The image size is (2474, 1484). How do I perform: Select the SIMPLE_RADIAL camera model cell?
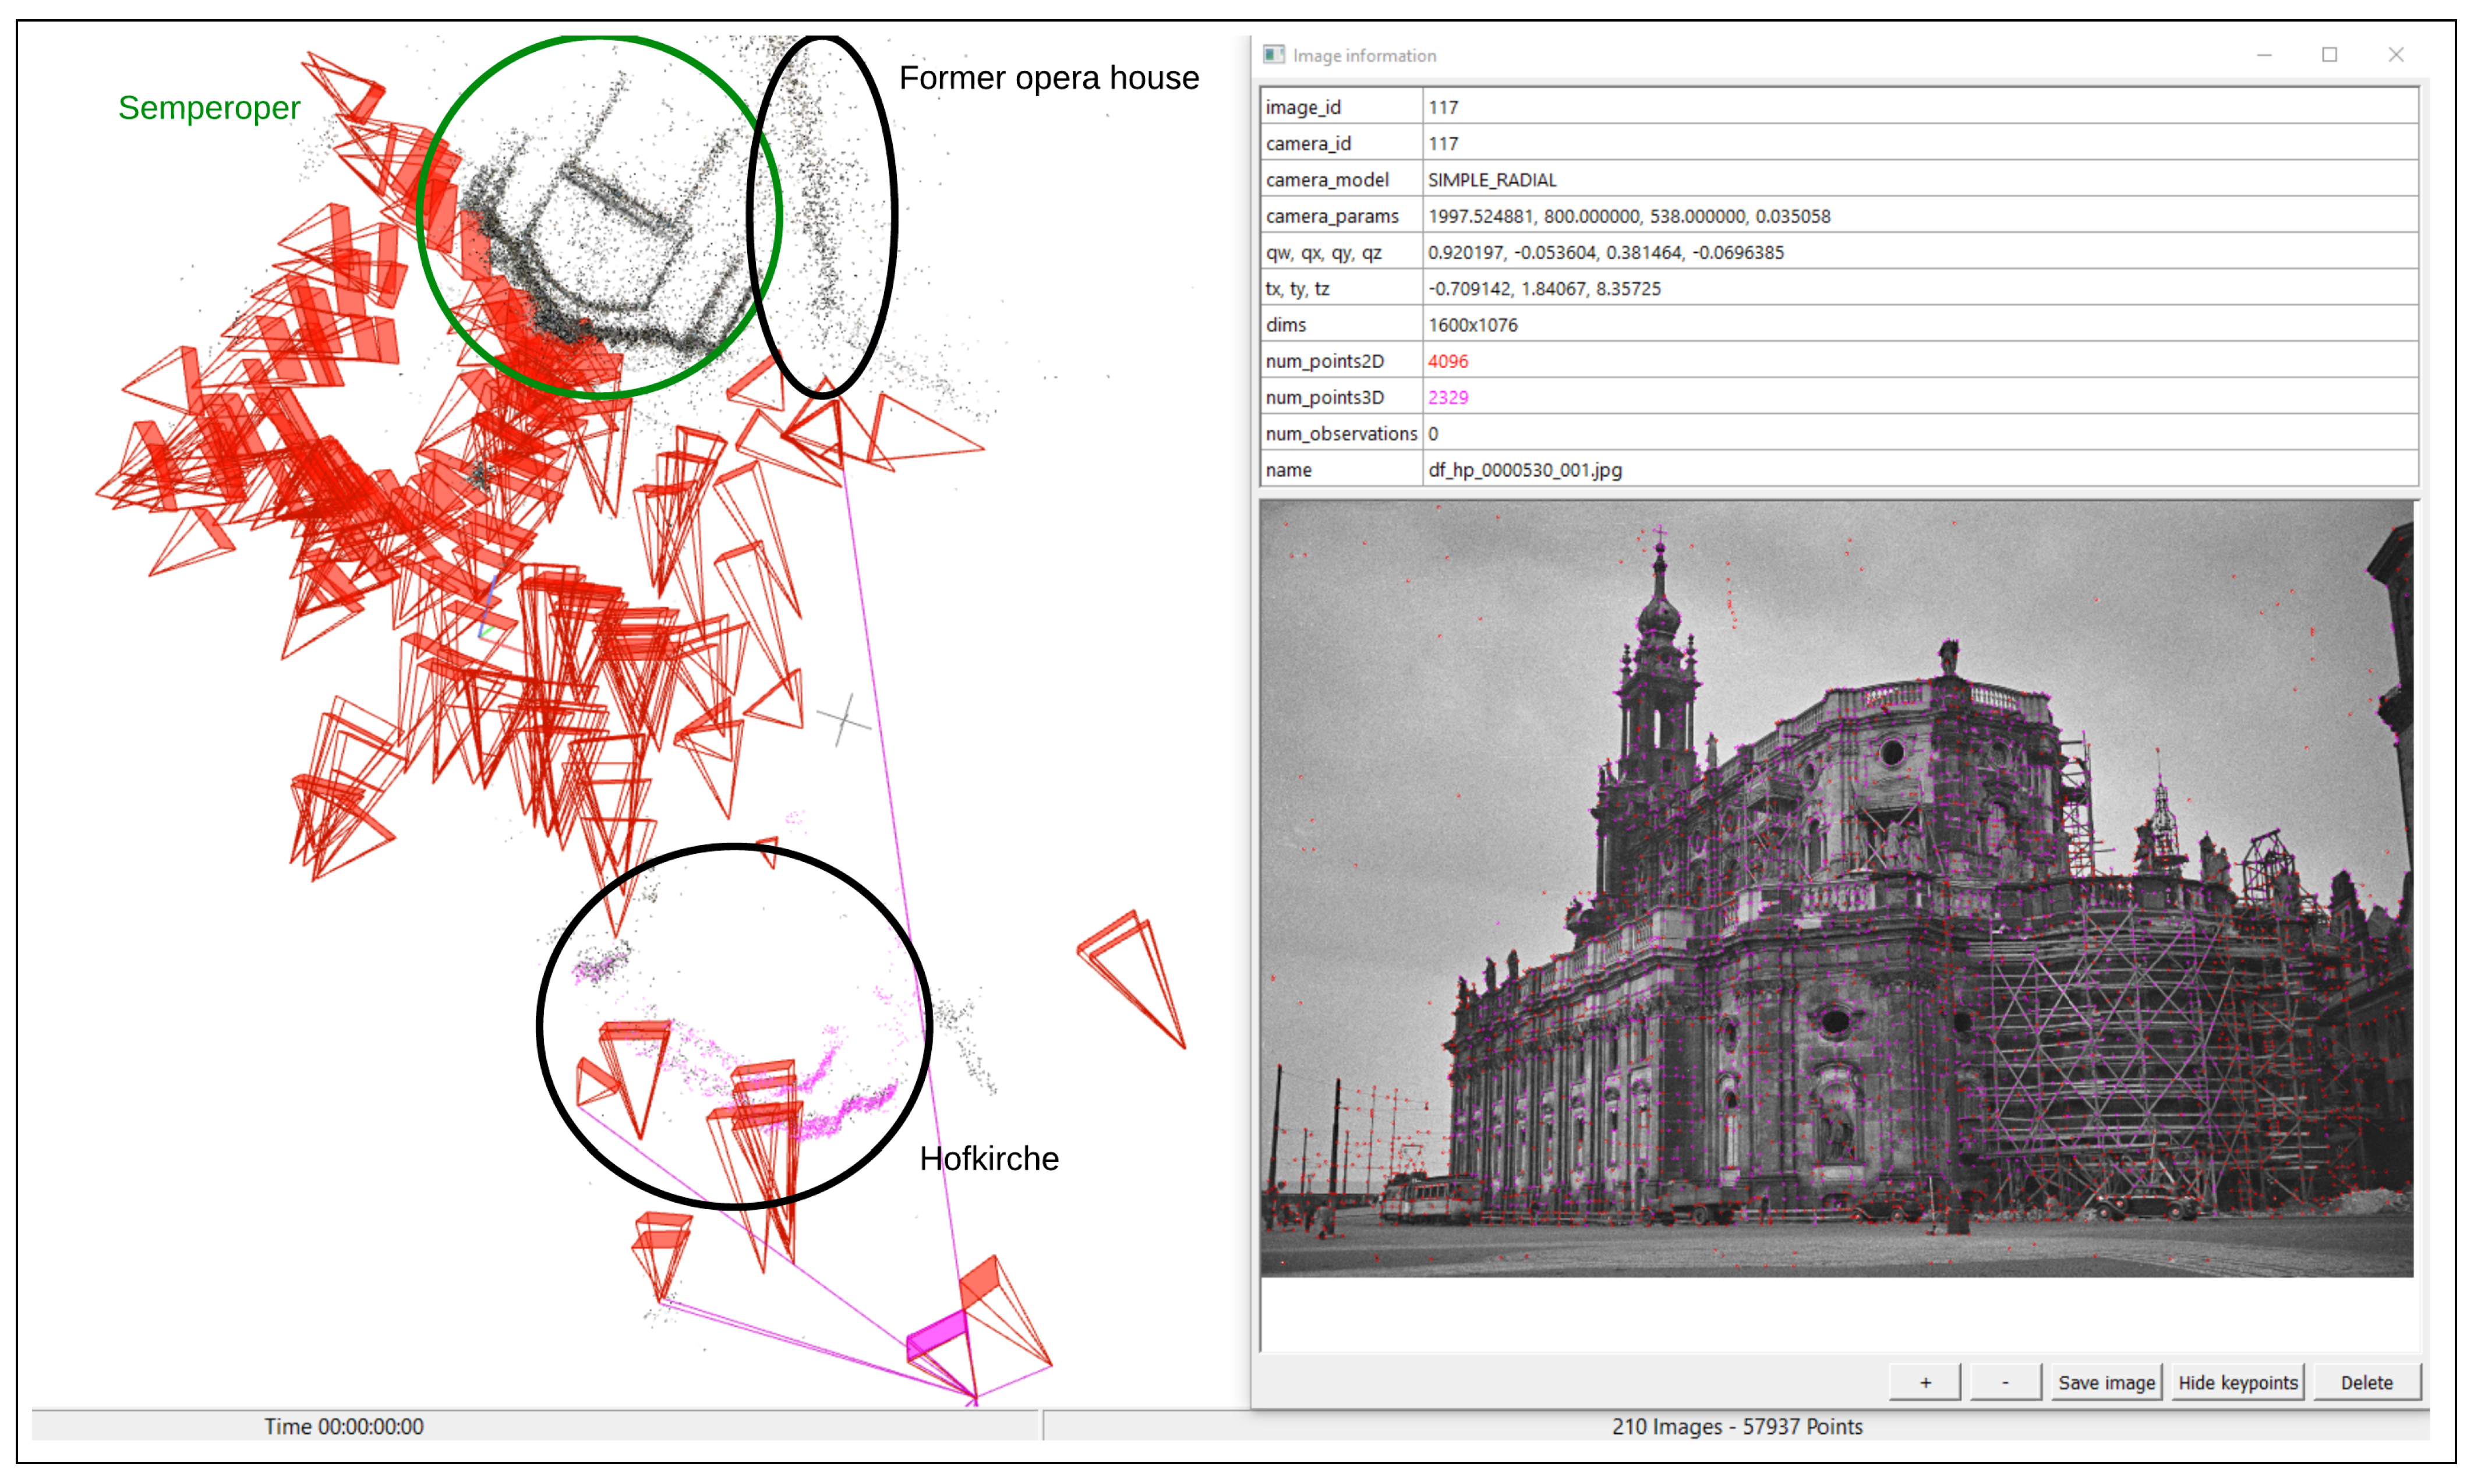[1920, 180]
